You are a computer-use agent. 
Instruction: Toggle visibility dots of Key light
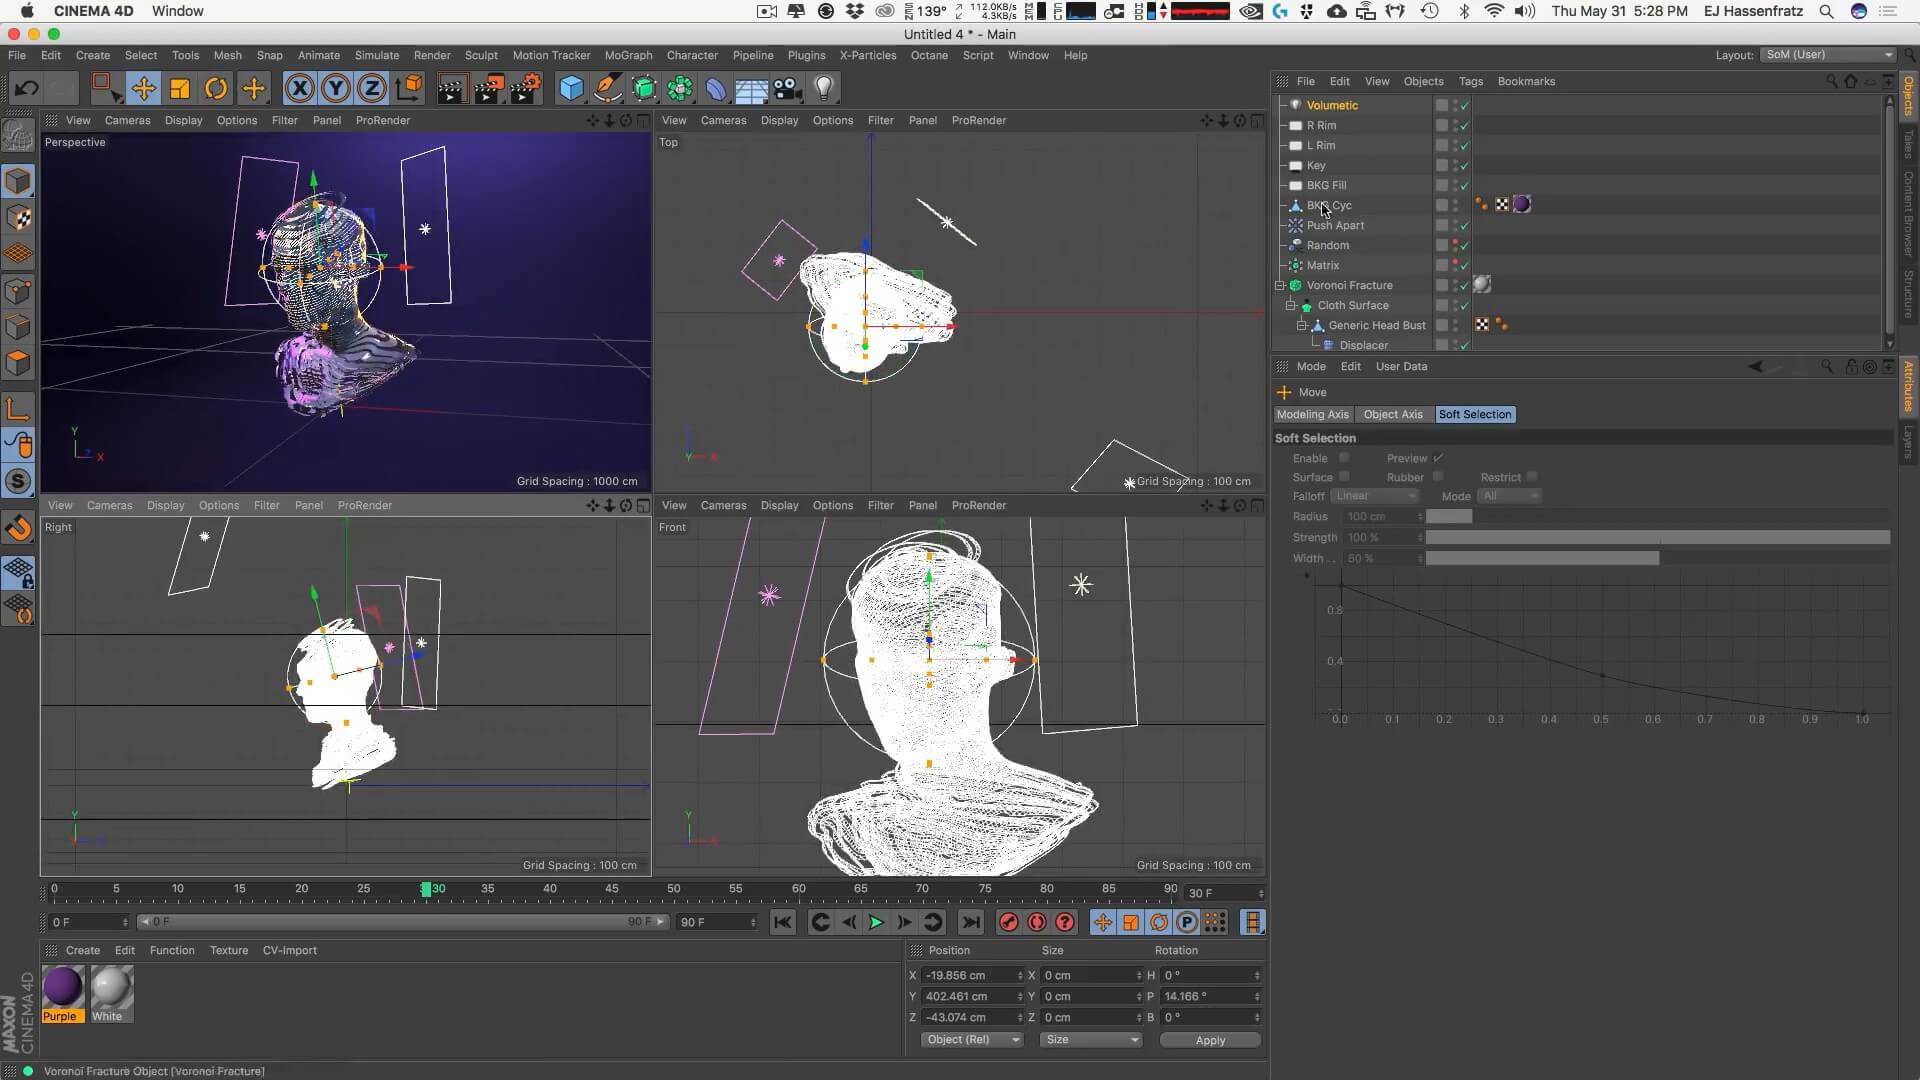click(x=1455, y=165)
